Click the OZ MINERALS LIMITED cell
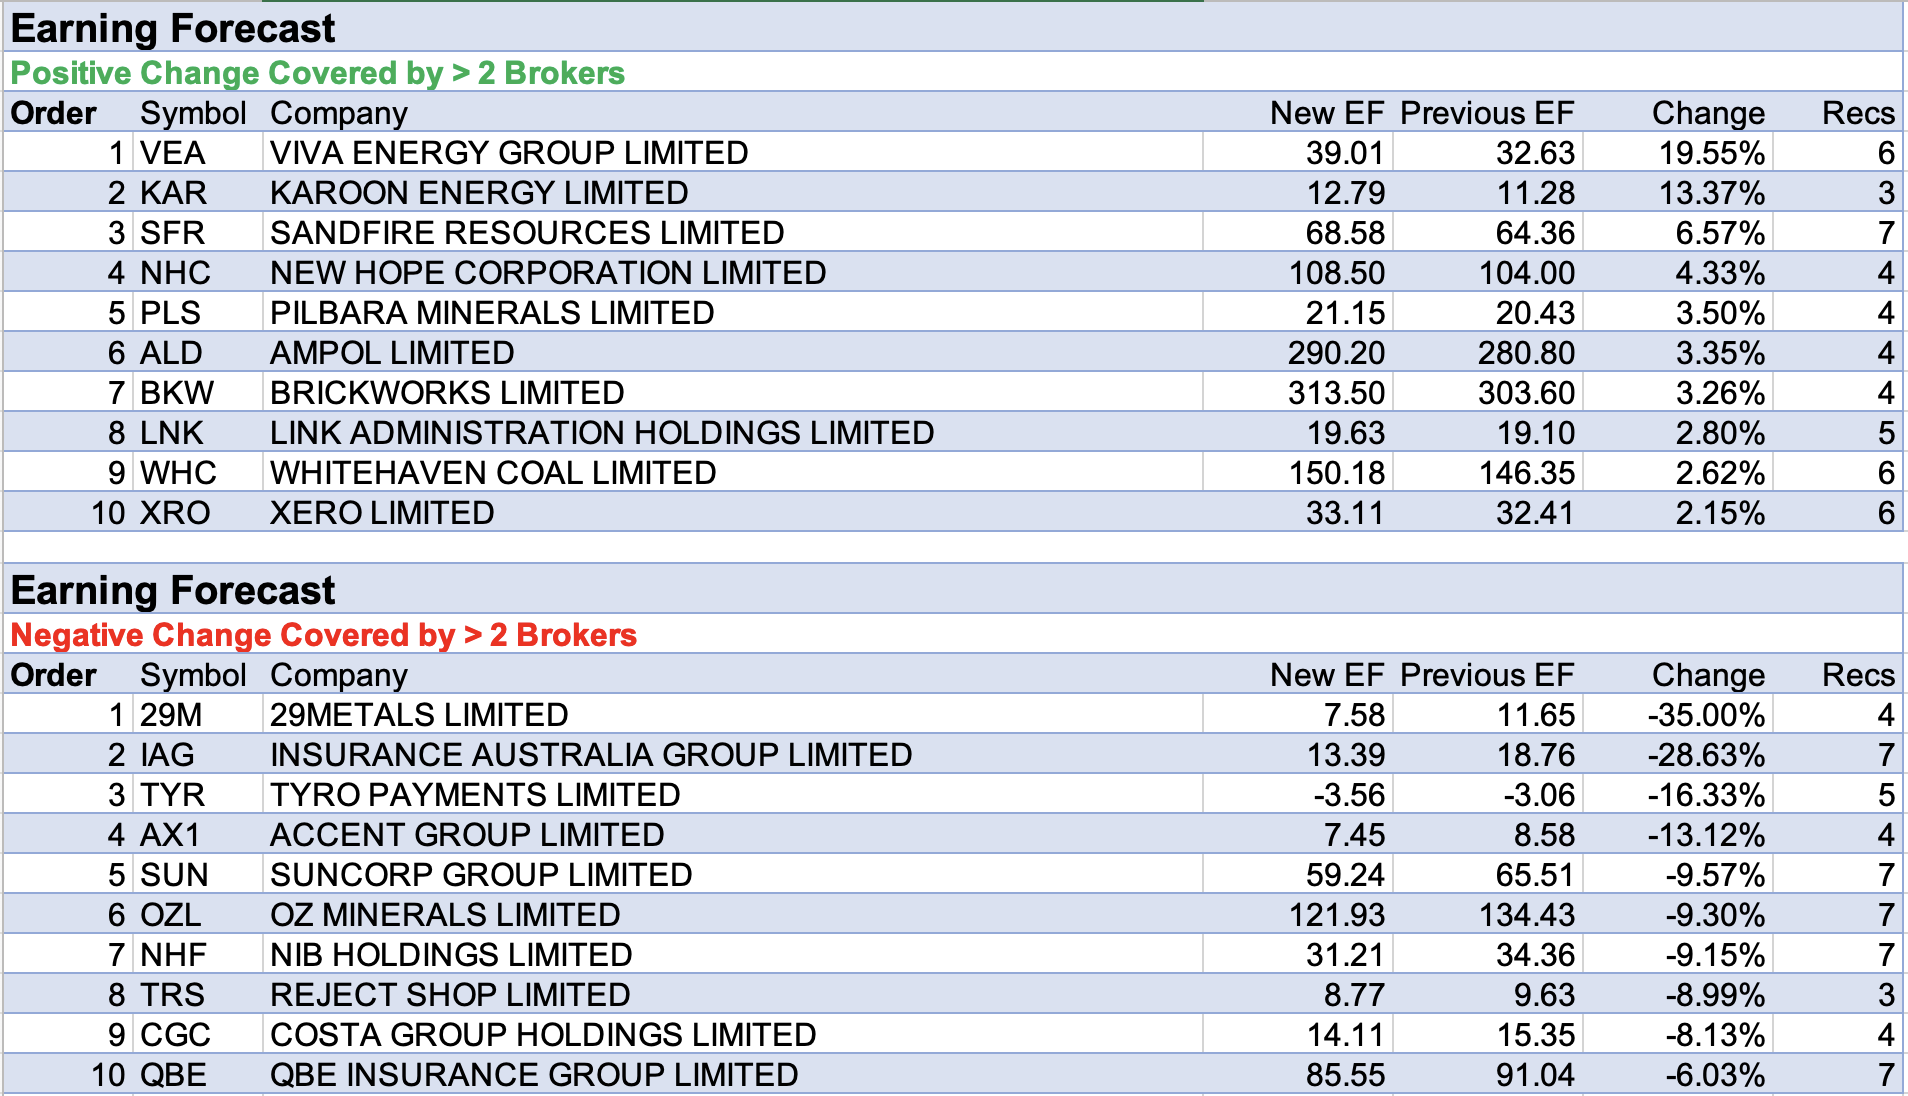The height and width of the screenshot is (1096, 1908). tap(445, 915)
